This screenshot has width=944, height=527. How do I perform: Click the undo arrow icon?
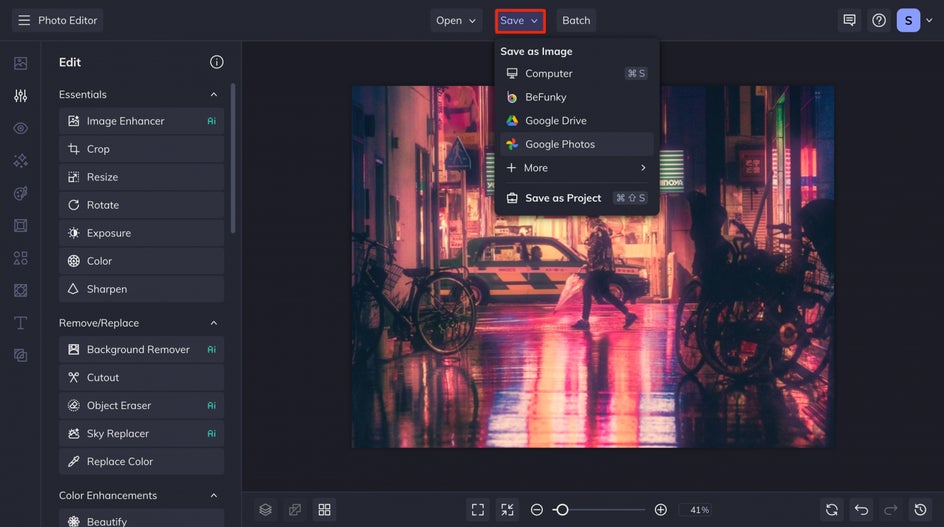click(862, 510)
